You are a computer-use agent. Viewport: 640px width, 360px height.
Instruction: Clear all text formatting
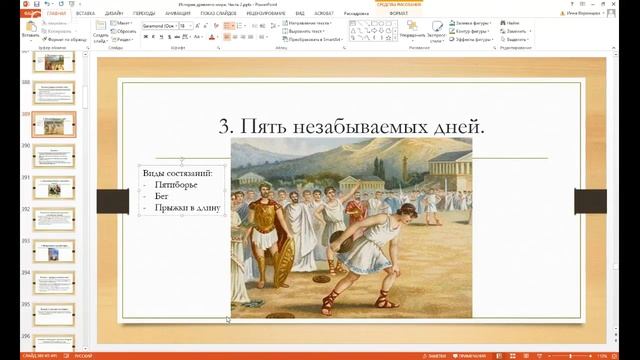coord(216,26)
